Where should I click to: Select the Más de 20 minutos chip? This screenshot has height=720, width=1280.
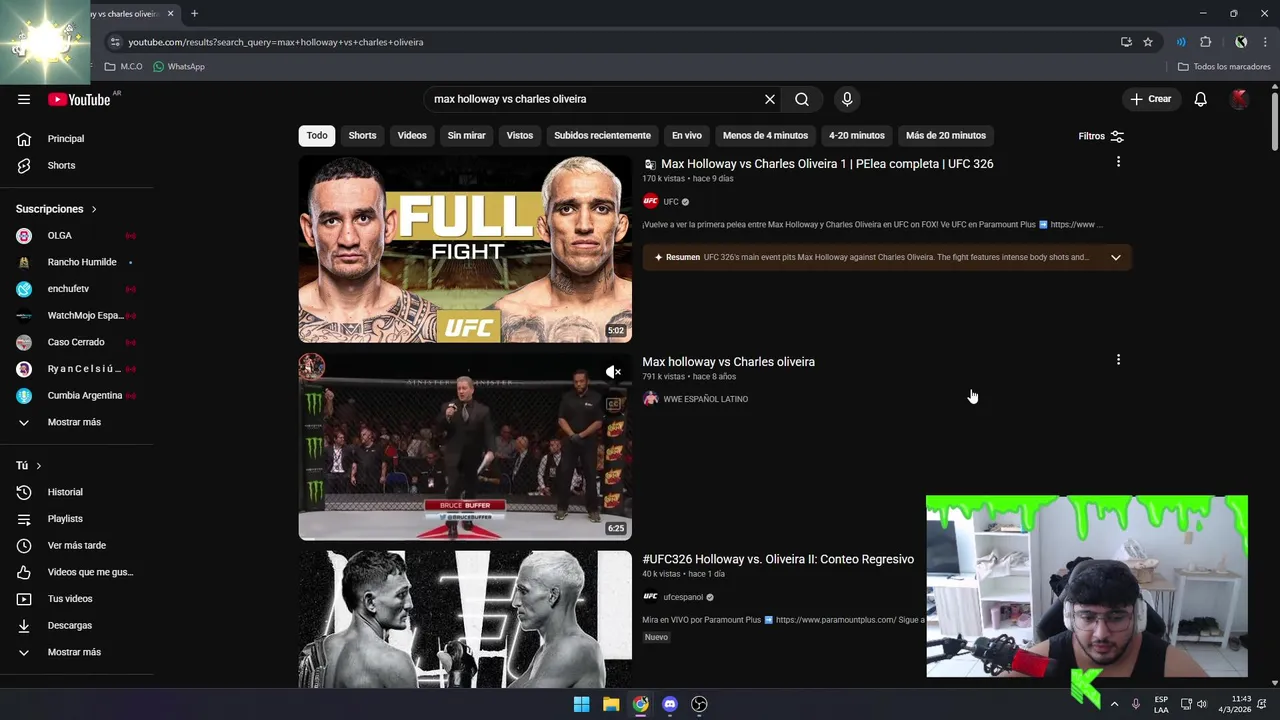pos(946,135)
